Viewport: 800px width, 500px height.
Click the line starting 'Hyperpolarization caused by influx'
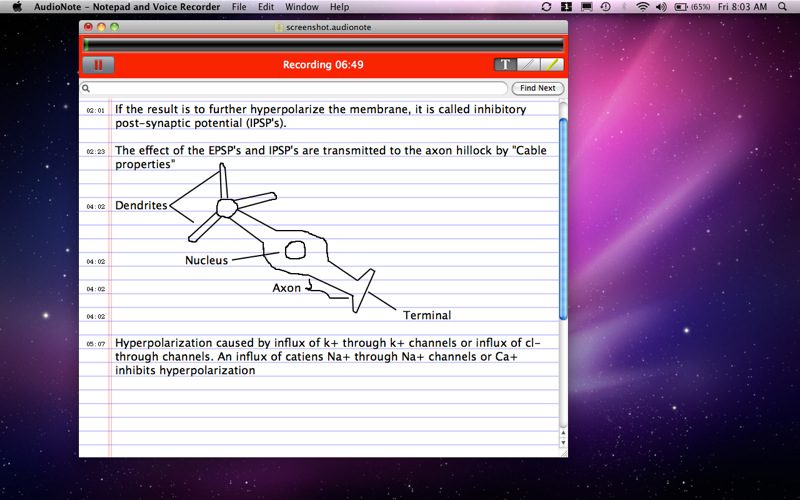point(328,343)
